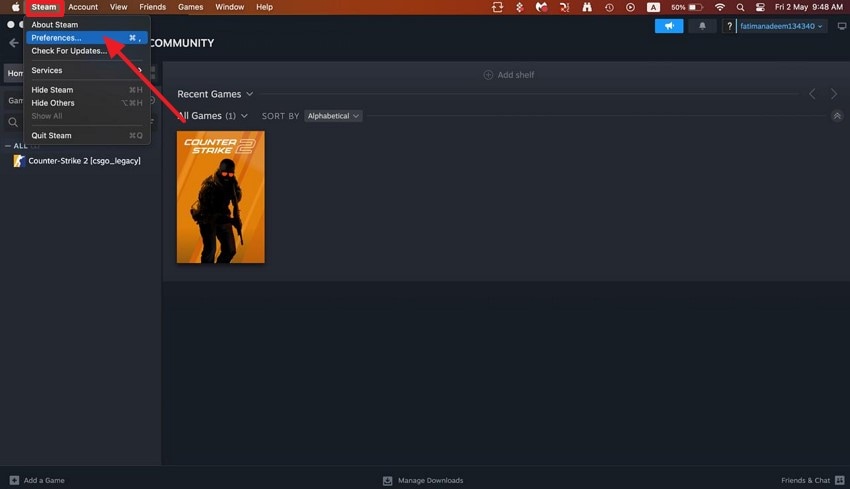The height and width of the screenshot is (489, 850).
Task: Click the binoculars menu bar icon
Action: 587,7
